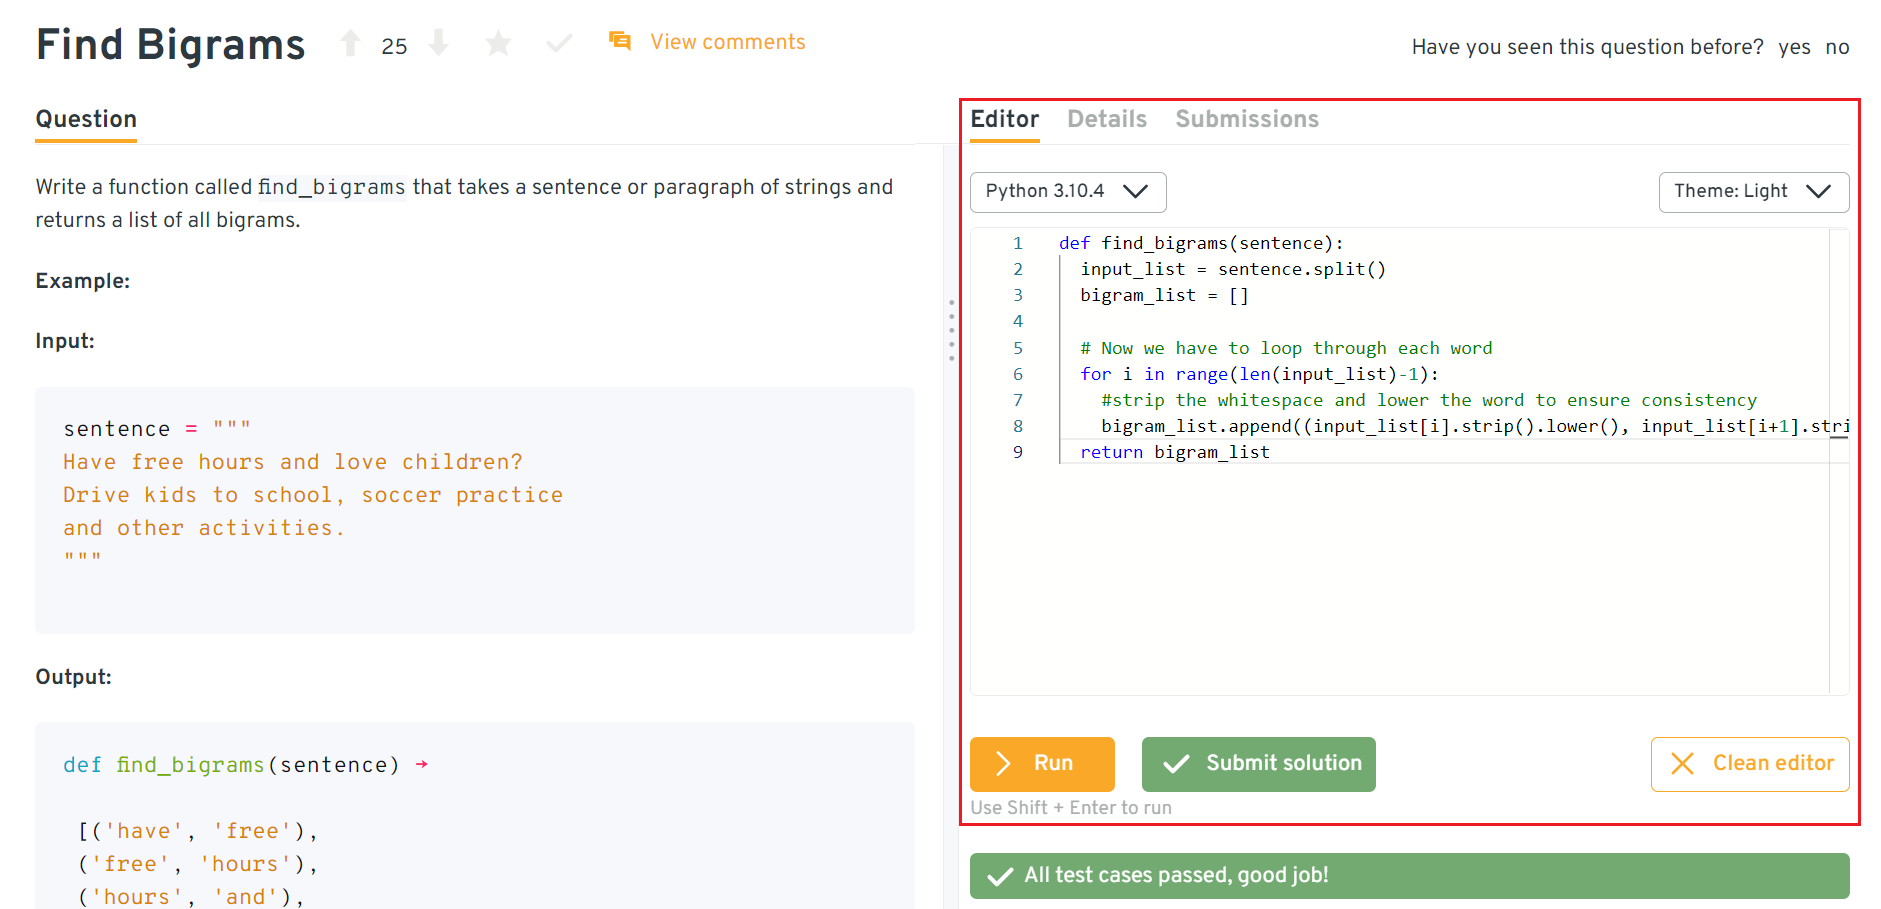Open the Submissions tab

(1246, 119)
